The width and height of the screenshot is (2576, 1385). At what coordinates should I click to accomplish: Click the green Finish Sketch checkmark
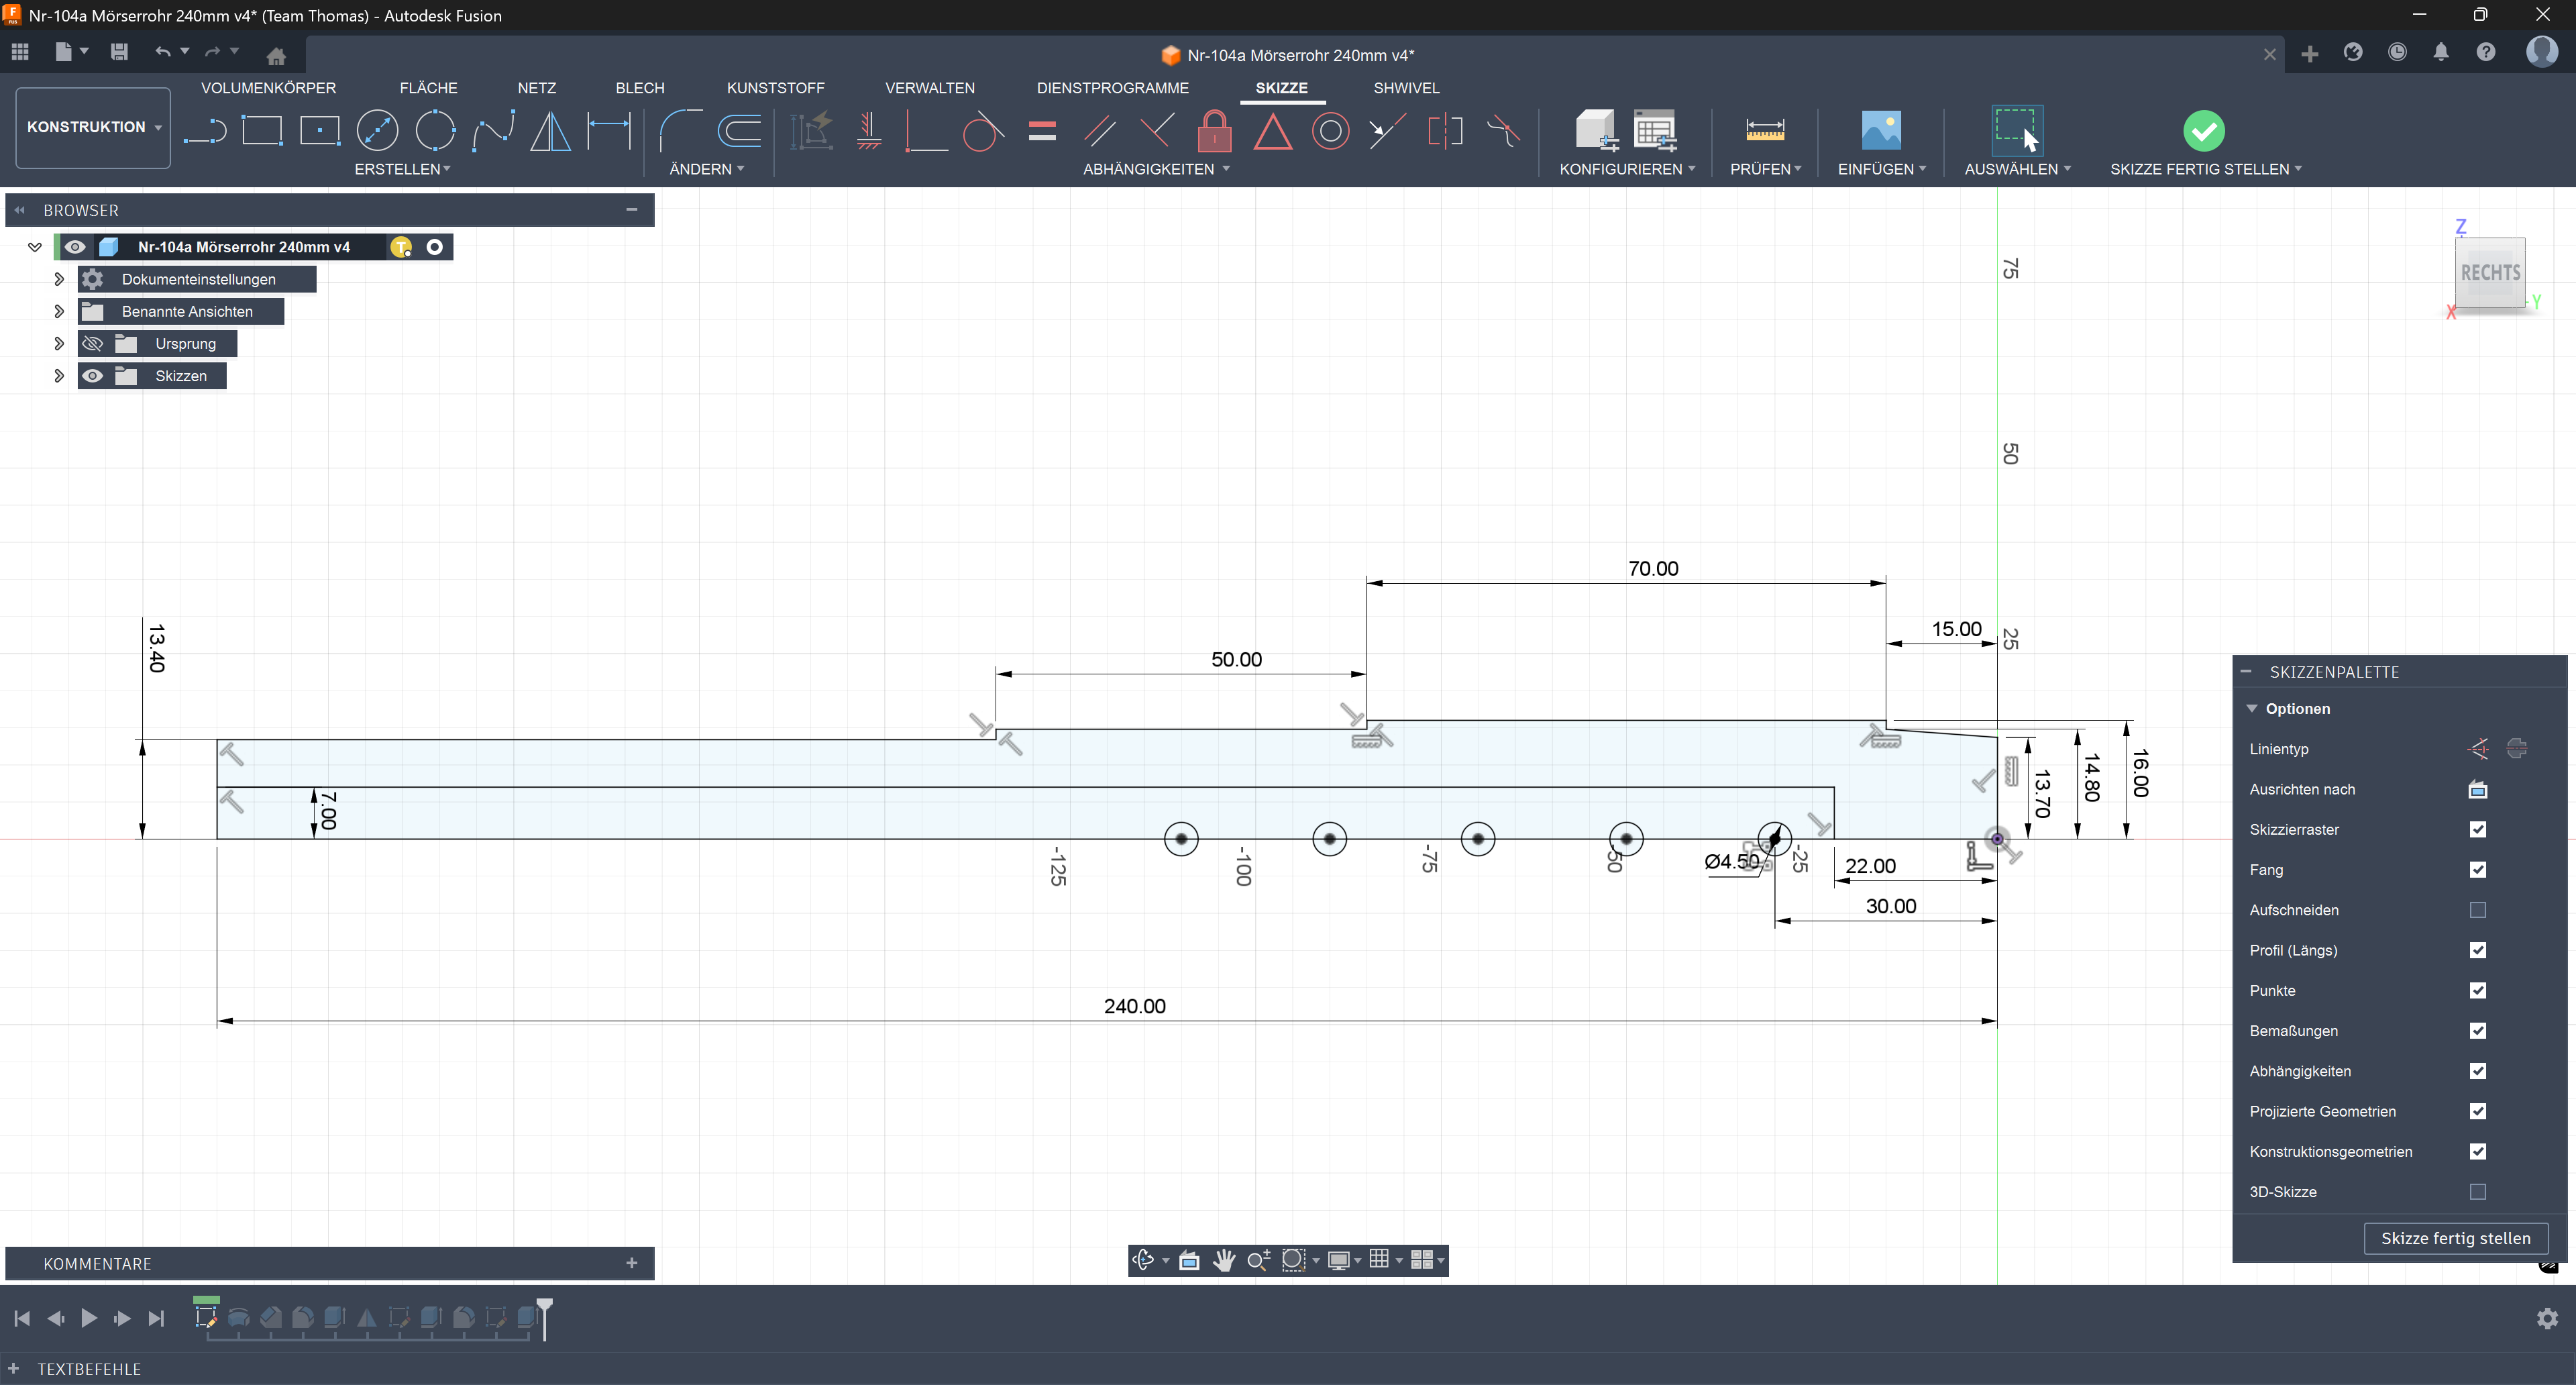click(2203, 131)
